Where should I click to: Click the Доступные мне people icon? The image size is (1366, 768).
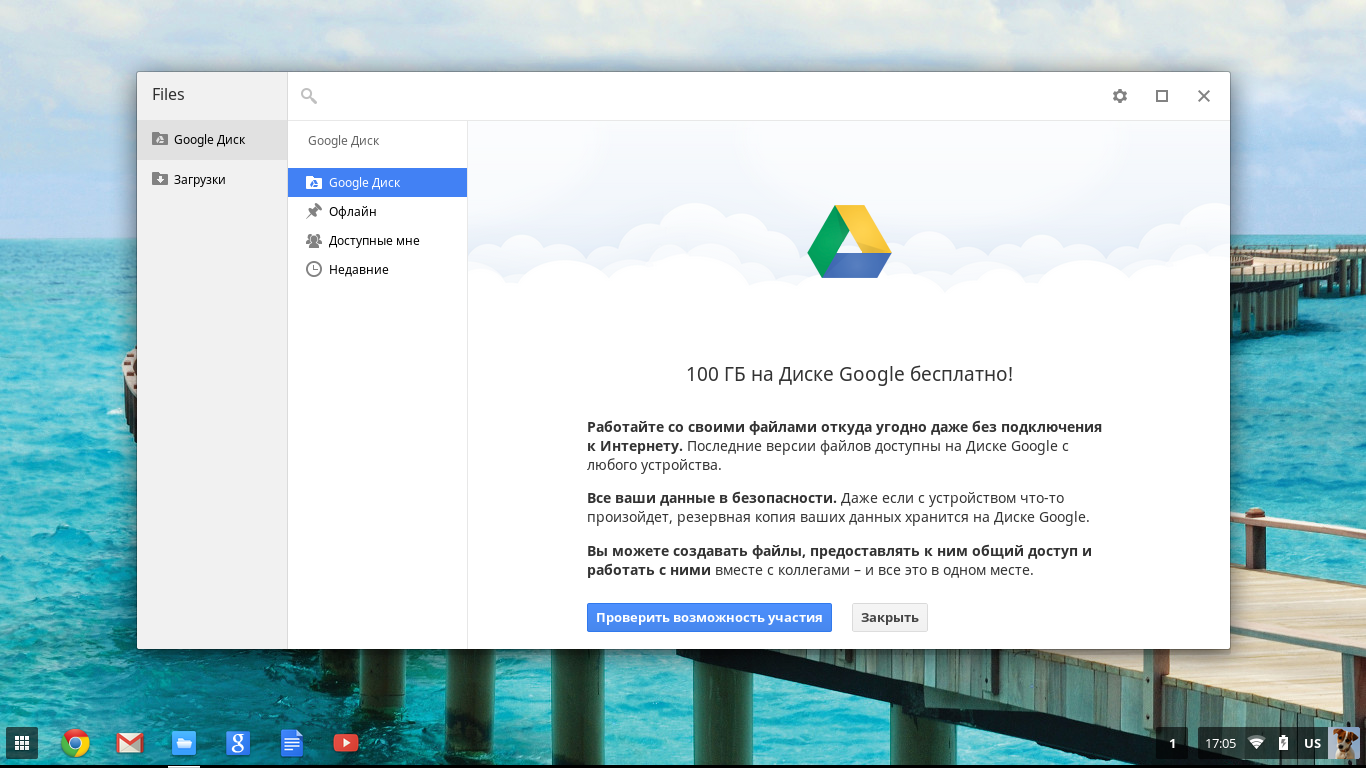pyautogui.click(x=314, y=241)
